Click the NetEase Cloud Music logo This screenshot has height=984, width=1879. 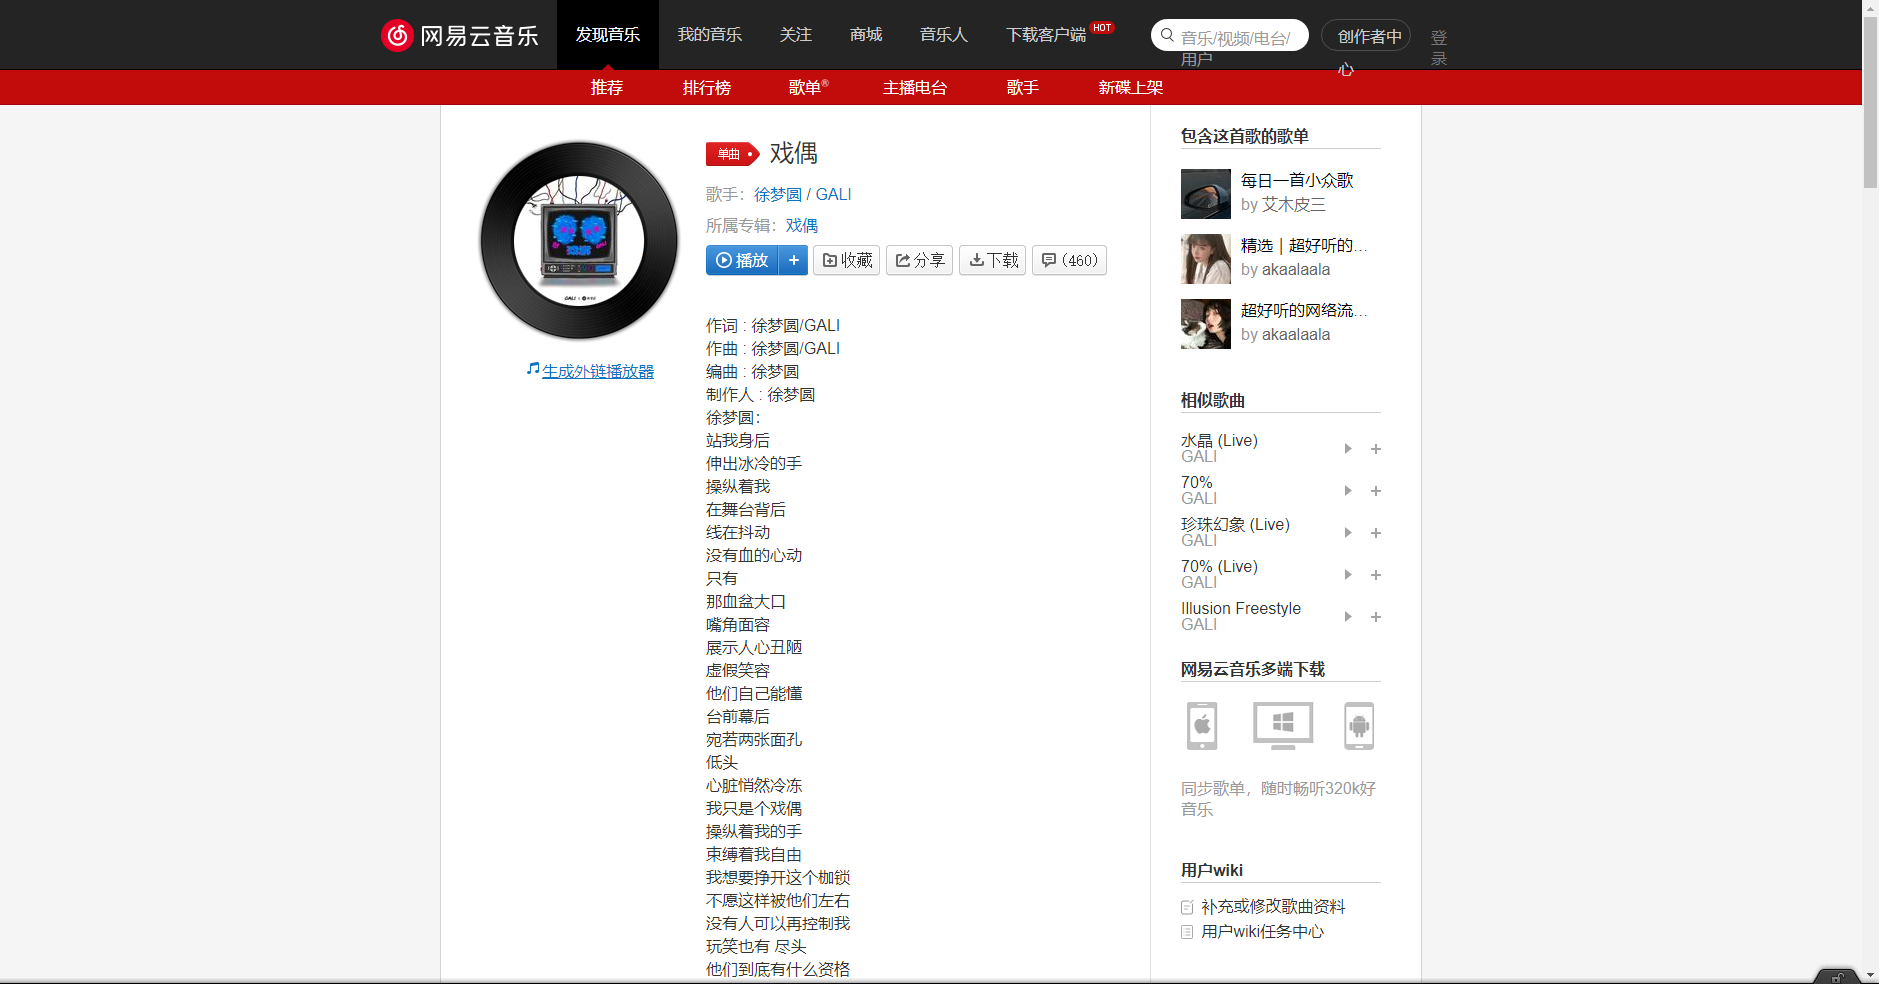[460, 34]
